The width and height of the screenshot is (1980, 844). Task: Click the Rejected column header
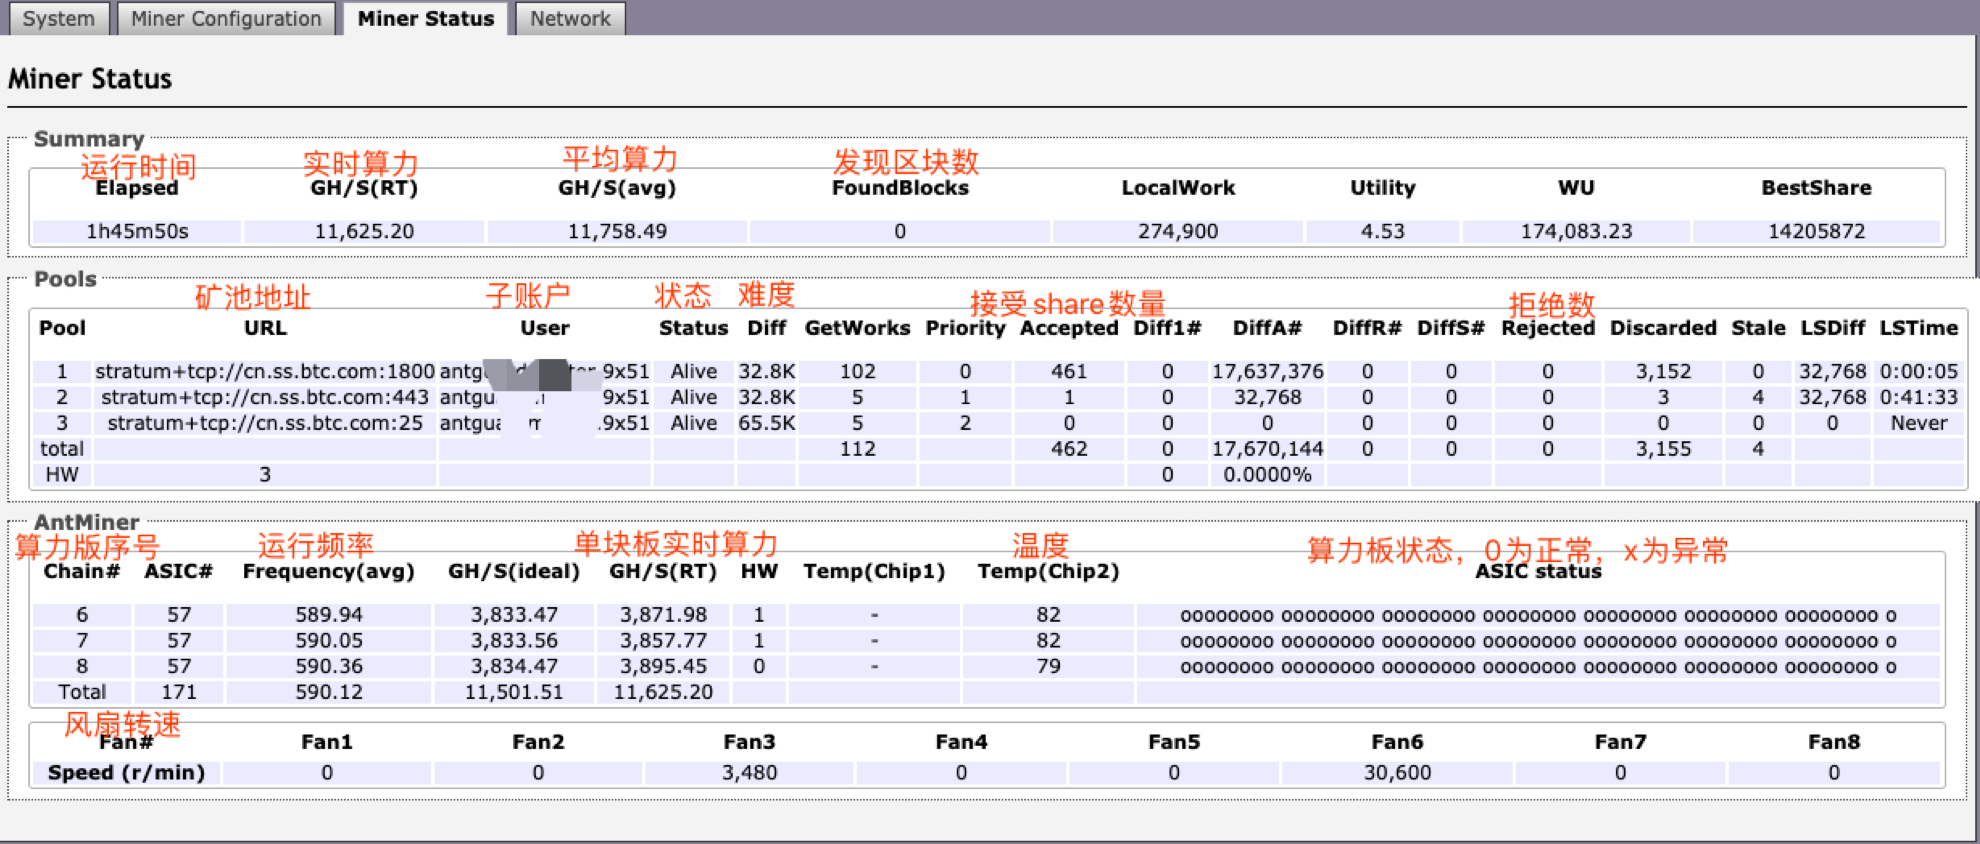(x=1547, y=328)
